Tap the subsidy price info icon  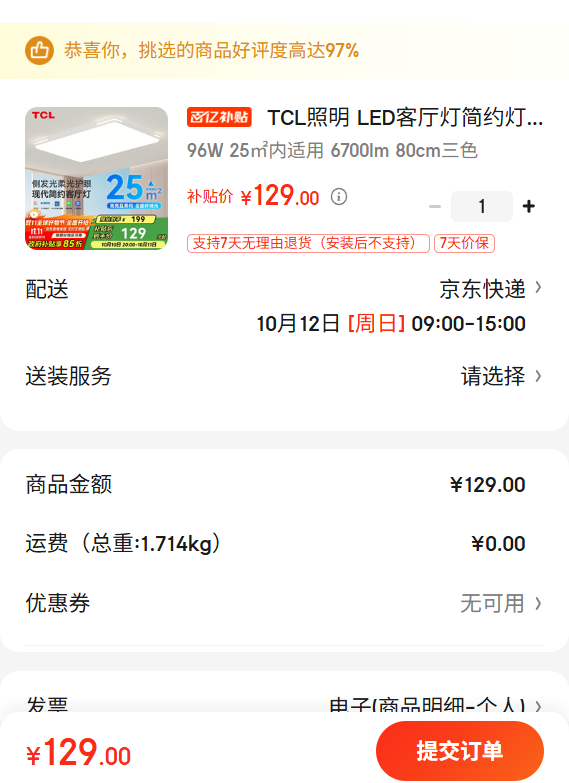pyautogui.click(x=339, y=197)
